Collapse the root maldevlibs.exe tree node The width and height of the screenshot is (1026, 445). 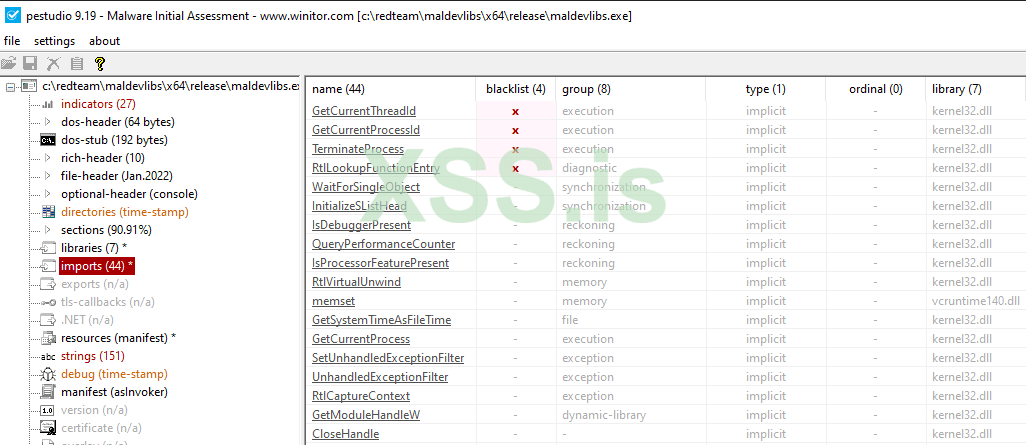(x=10, y=86)
